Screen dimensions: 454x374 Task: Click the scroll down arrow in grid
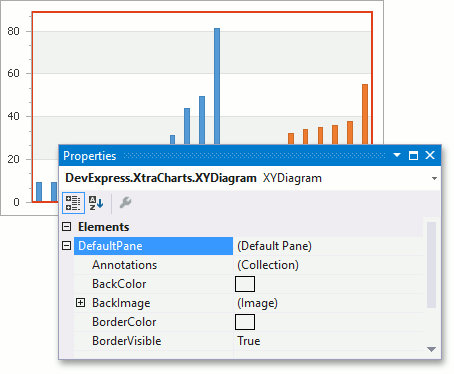pos(431,349)
